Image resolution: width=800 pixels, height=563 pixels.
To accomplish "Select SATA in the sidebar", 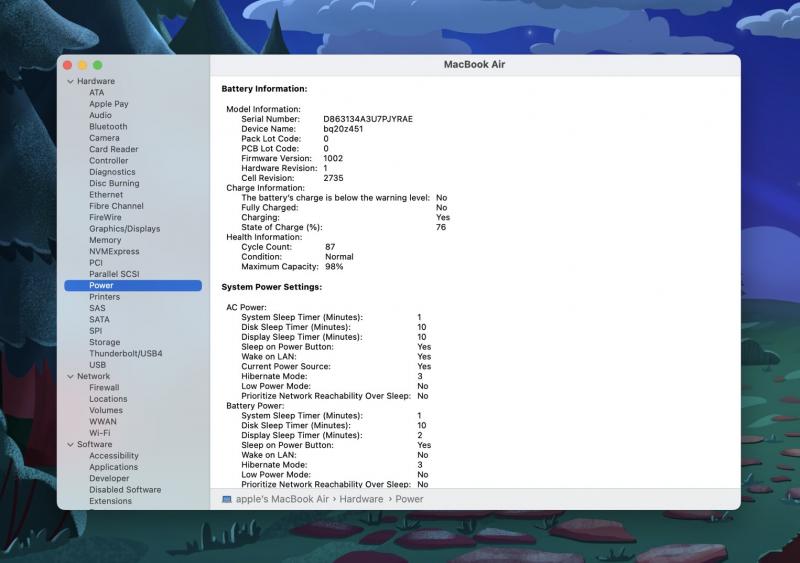I will click(99, 319).
